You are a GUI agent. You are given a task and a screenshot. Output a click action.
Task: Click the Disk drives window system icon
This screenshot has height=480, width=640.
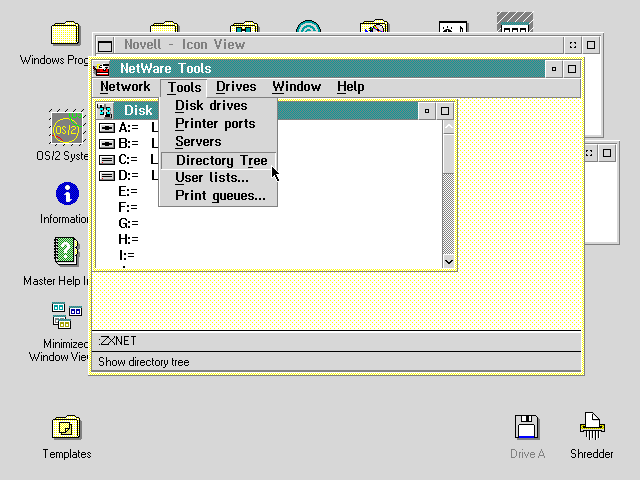(105, 110)
